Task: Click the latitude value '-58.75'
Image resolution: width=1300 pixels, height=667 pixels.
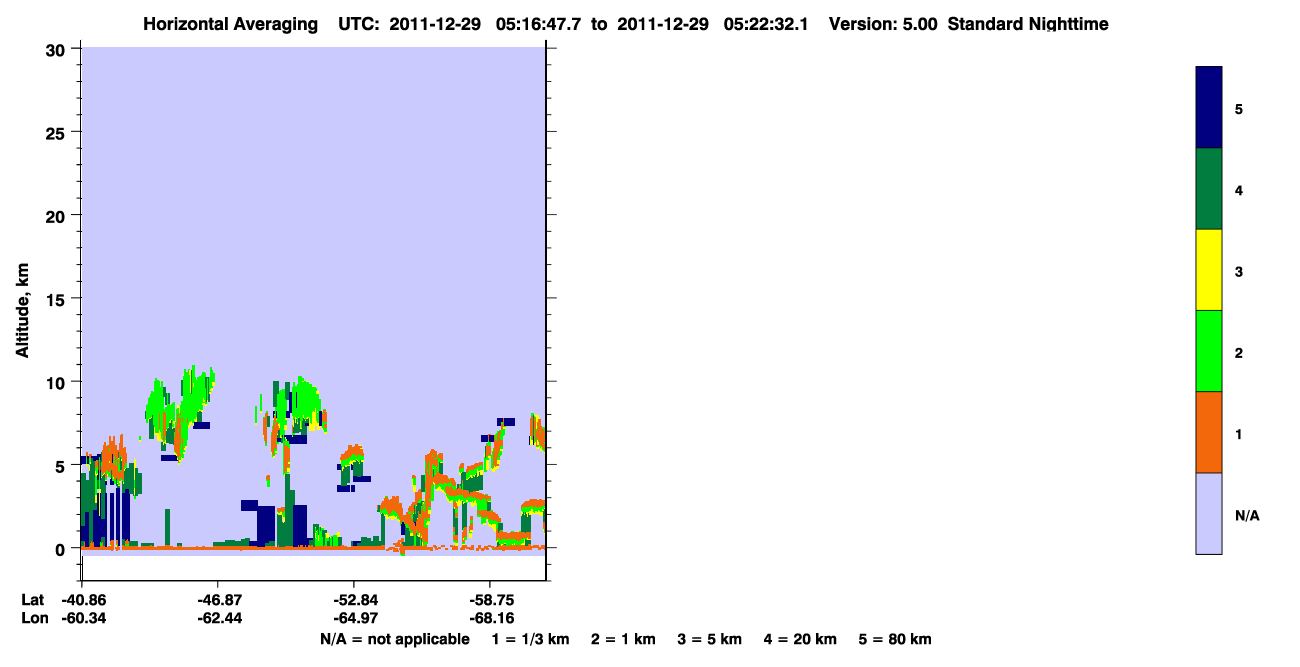Action: pos(490,600)
